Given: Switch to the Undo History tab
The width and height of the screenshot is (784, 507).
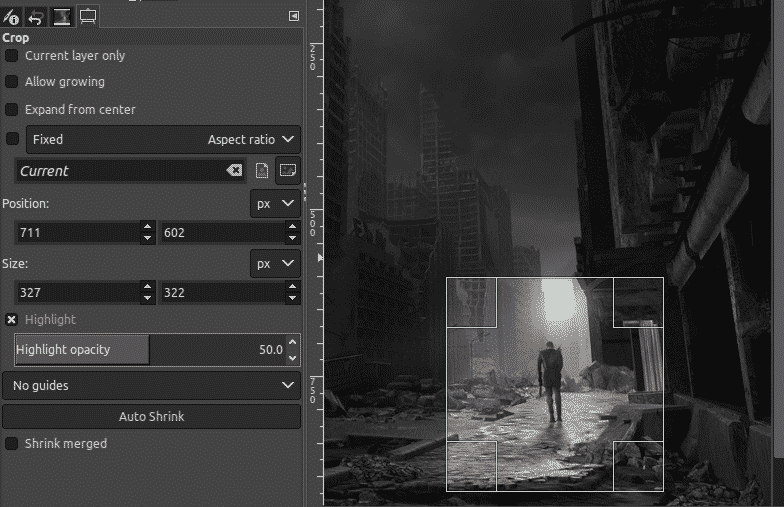Looking at the screenshot, I should pyautogui.click(x=37, y=16).
